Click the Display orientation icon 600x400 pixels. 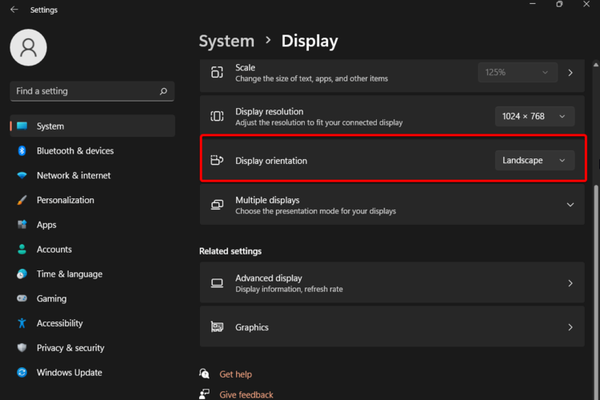pyautogui.click(x=217, y=160)
